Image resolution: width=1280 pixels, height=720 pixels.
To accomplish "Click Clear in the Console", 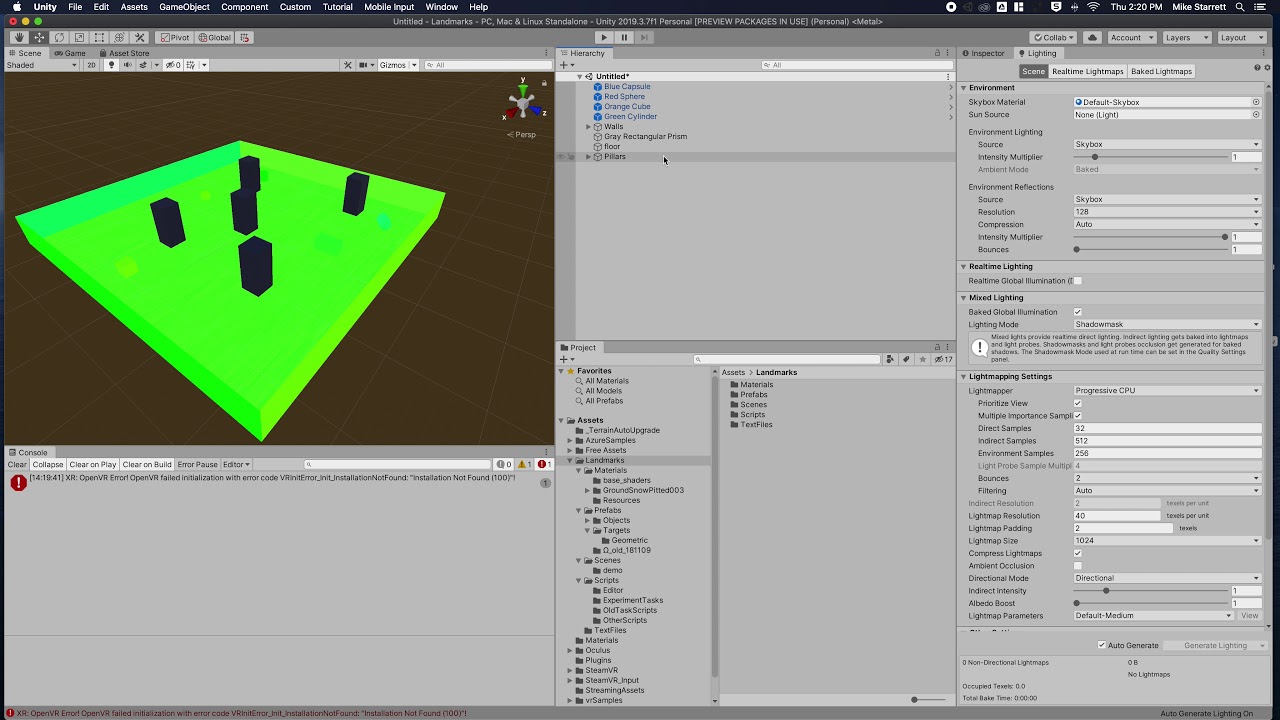I will click(18, 464).
